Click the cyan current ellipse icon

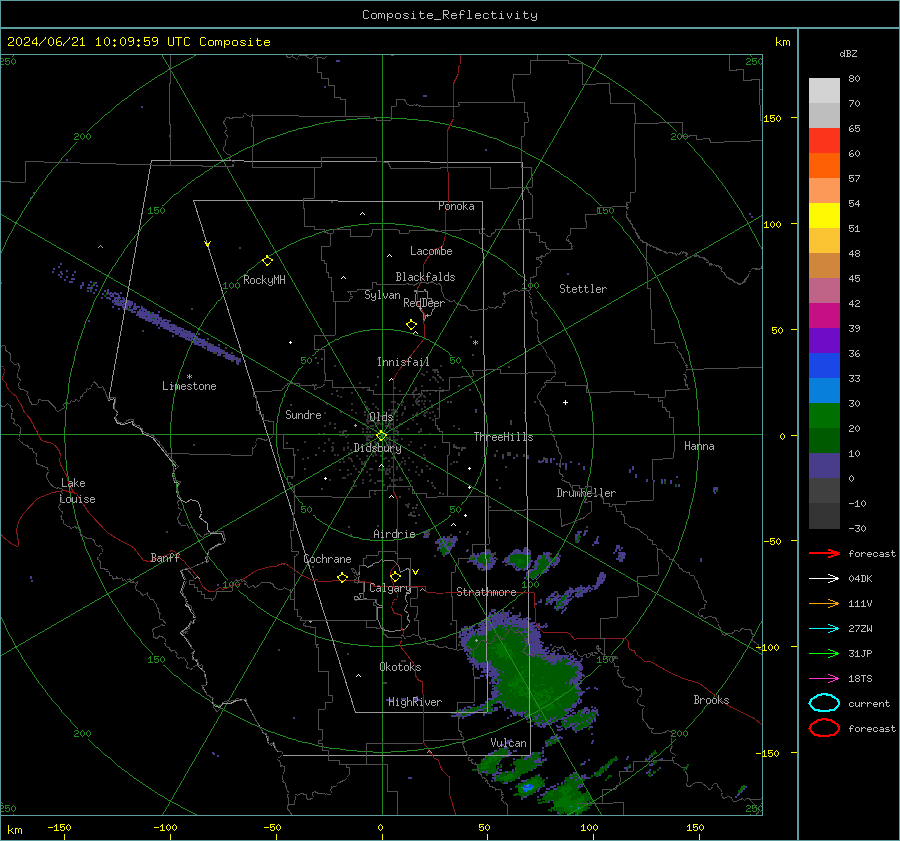coord(824,703)
